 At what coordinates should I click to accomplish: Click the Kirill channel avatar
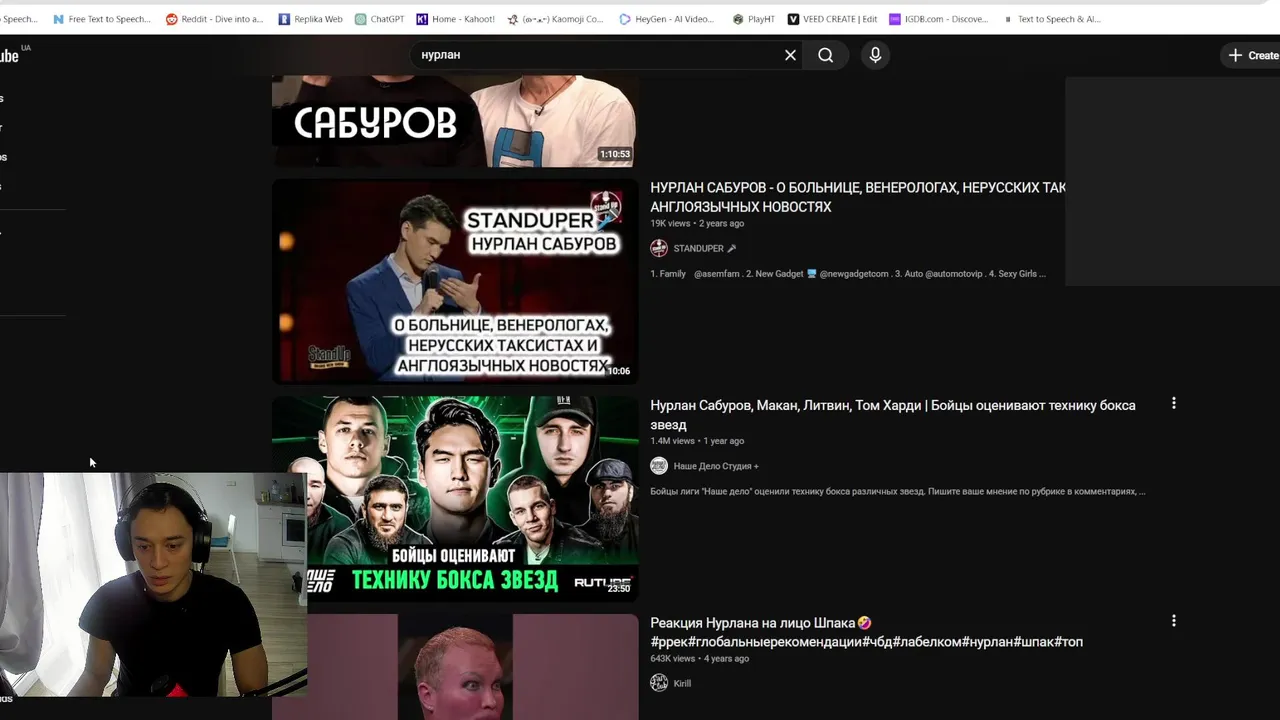[659, 683]
